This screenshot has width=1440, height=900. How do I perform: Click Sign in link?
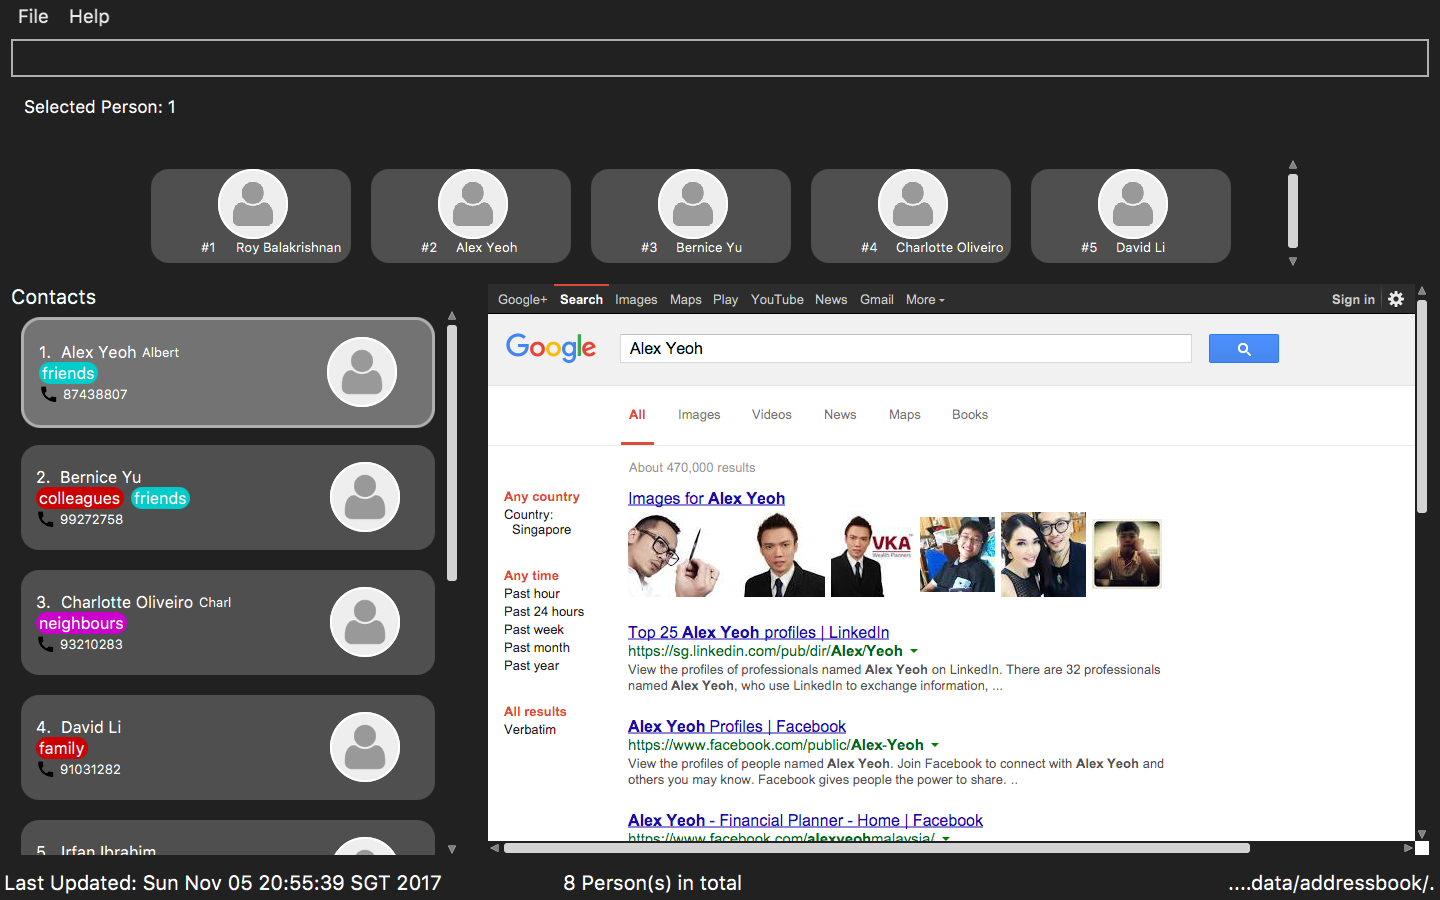click(x=1353, y=299)
